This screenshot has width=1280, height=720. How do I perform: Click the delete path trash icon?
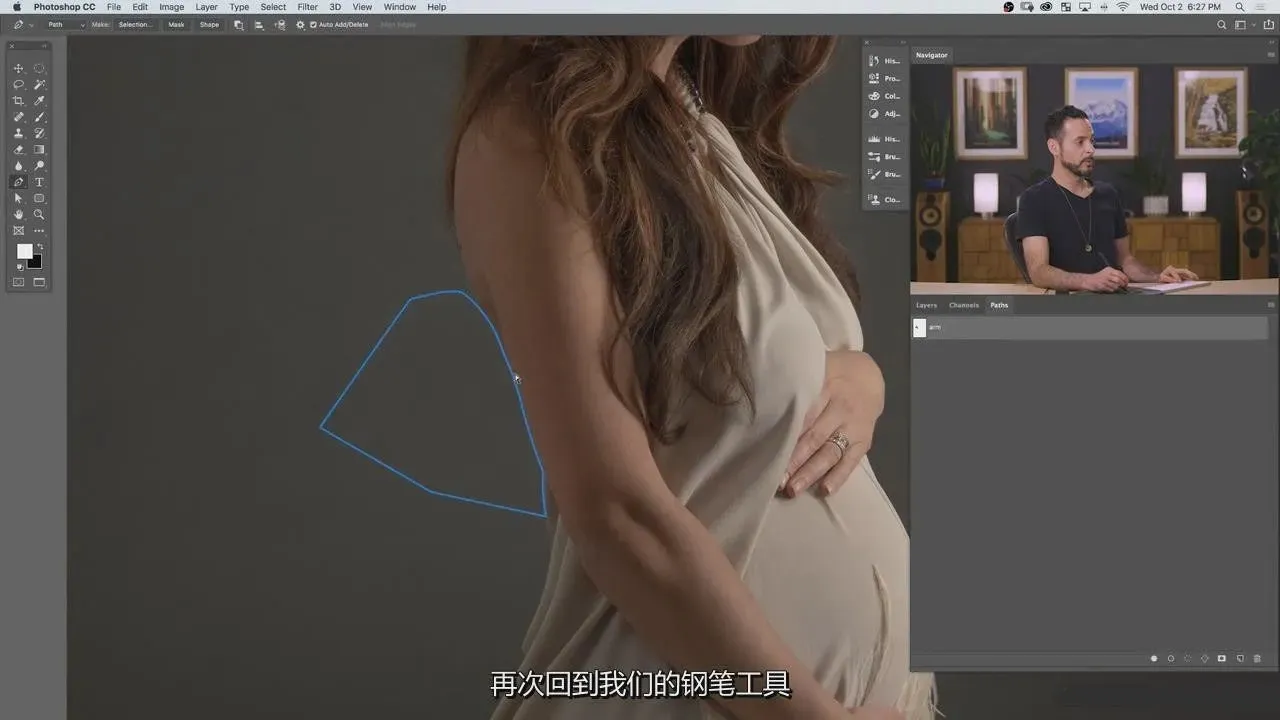[1257, 658]
